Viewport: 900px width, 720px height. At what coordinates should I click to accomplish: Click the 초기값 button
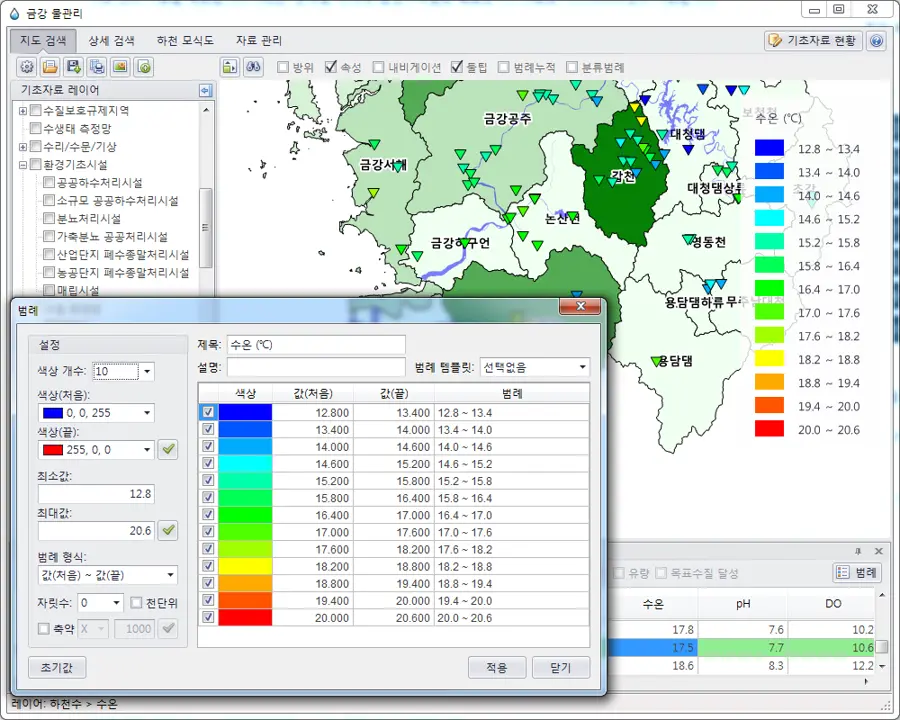(x=57, y=668)
